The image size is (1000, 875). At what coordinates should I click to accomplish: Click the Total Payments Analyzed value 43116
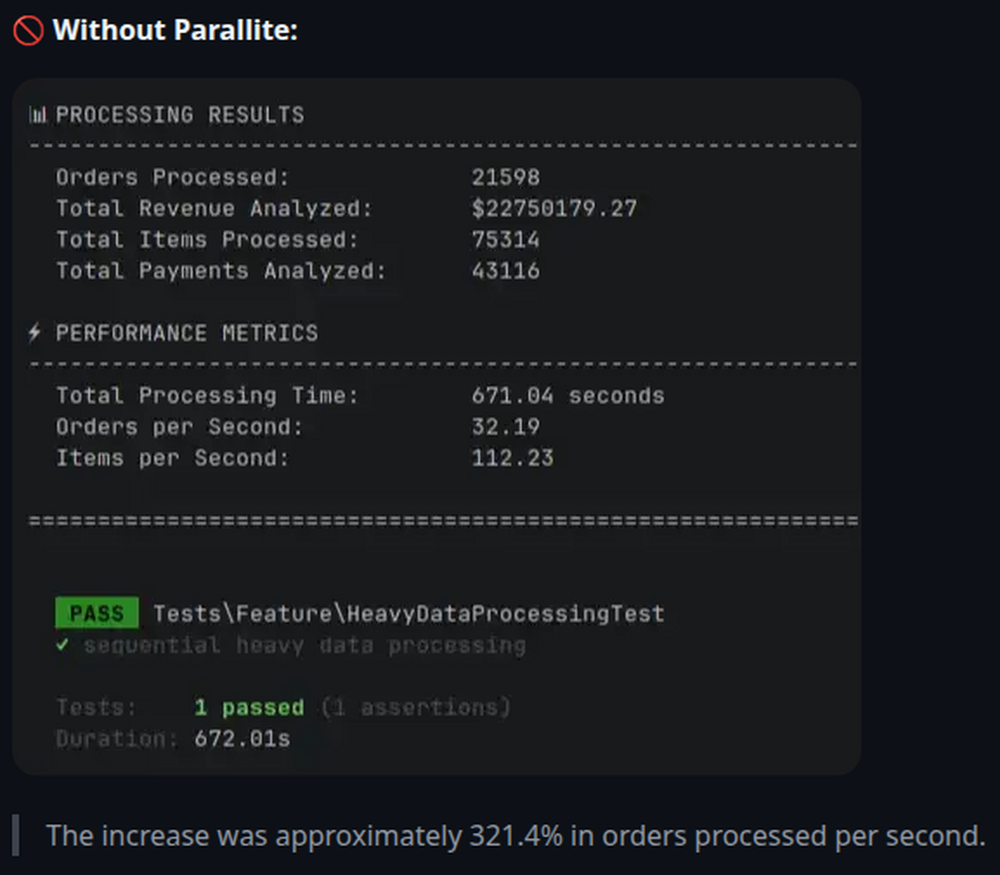tap(505, 271)
